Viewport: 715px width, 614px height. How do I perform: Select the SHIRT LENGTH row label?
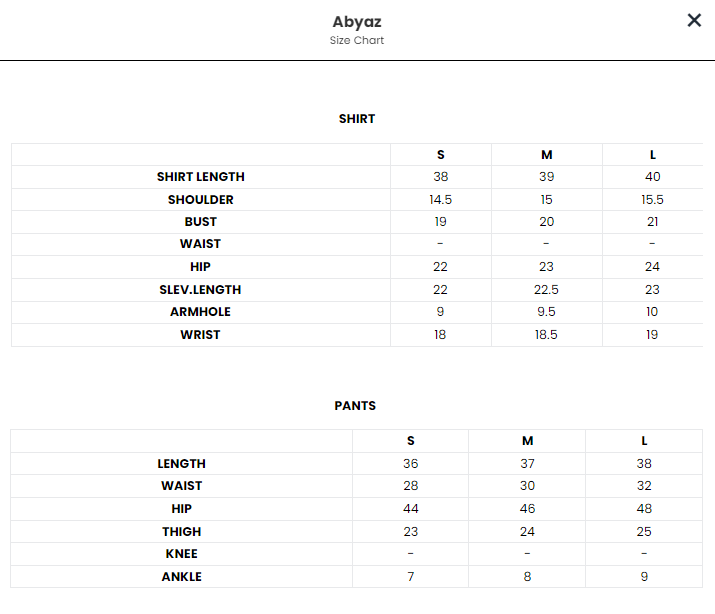coord(201,177)
